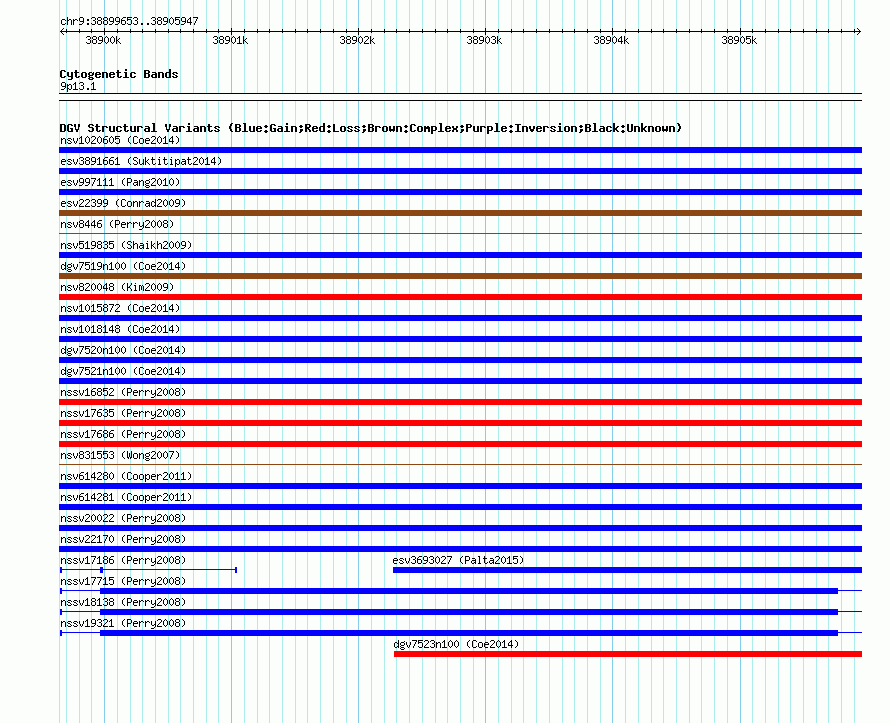
Task: Open variant nsv519835 (Shaikh2009) label
Action: 127,245
